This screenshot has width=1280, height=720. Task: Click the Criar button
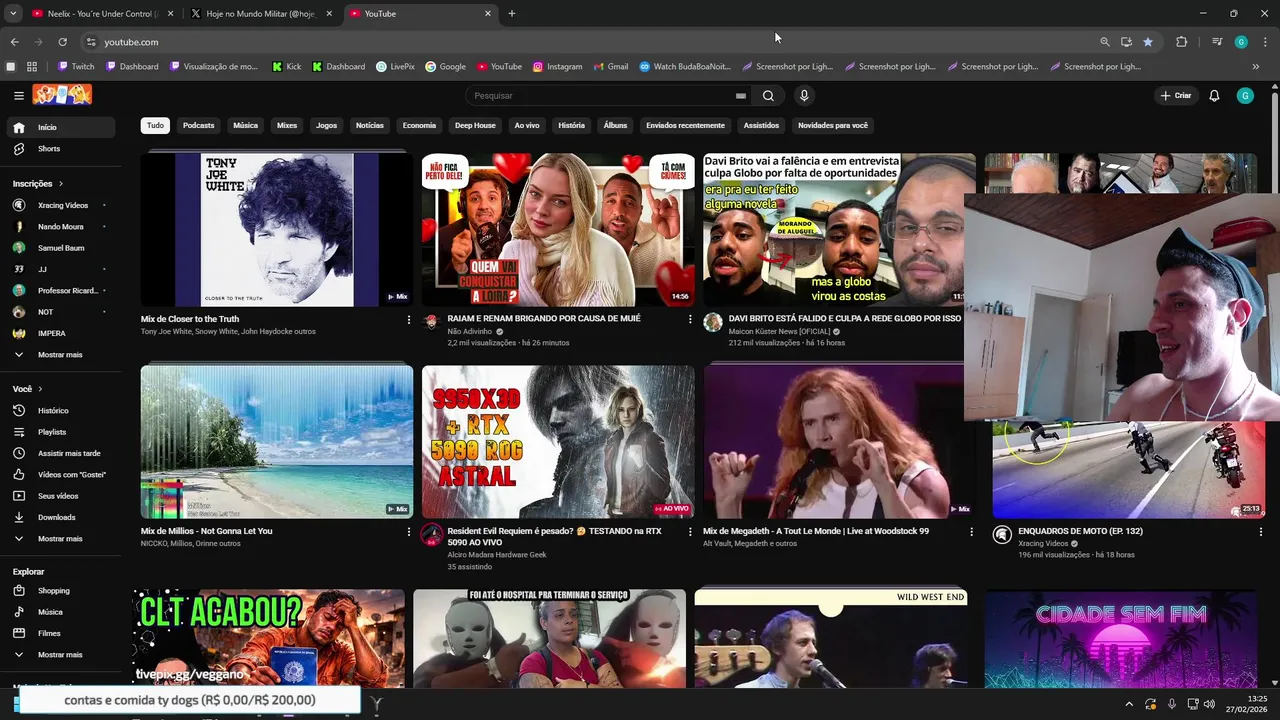1176,96
